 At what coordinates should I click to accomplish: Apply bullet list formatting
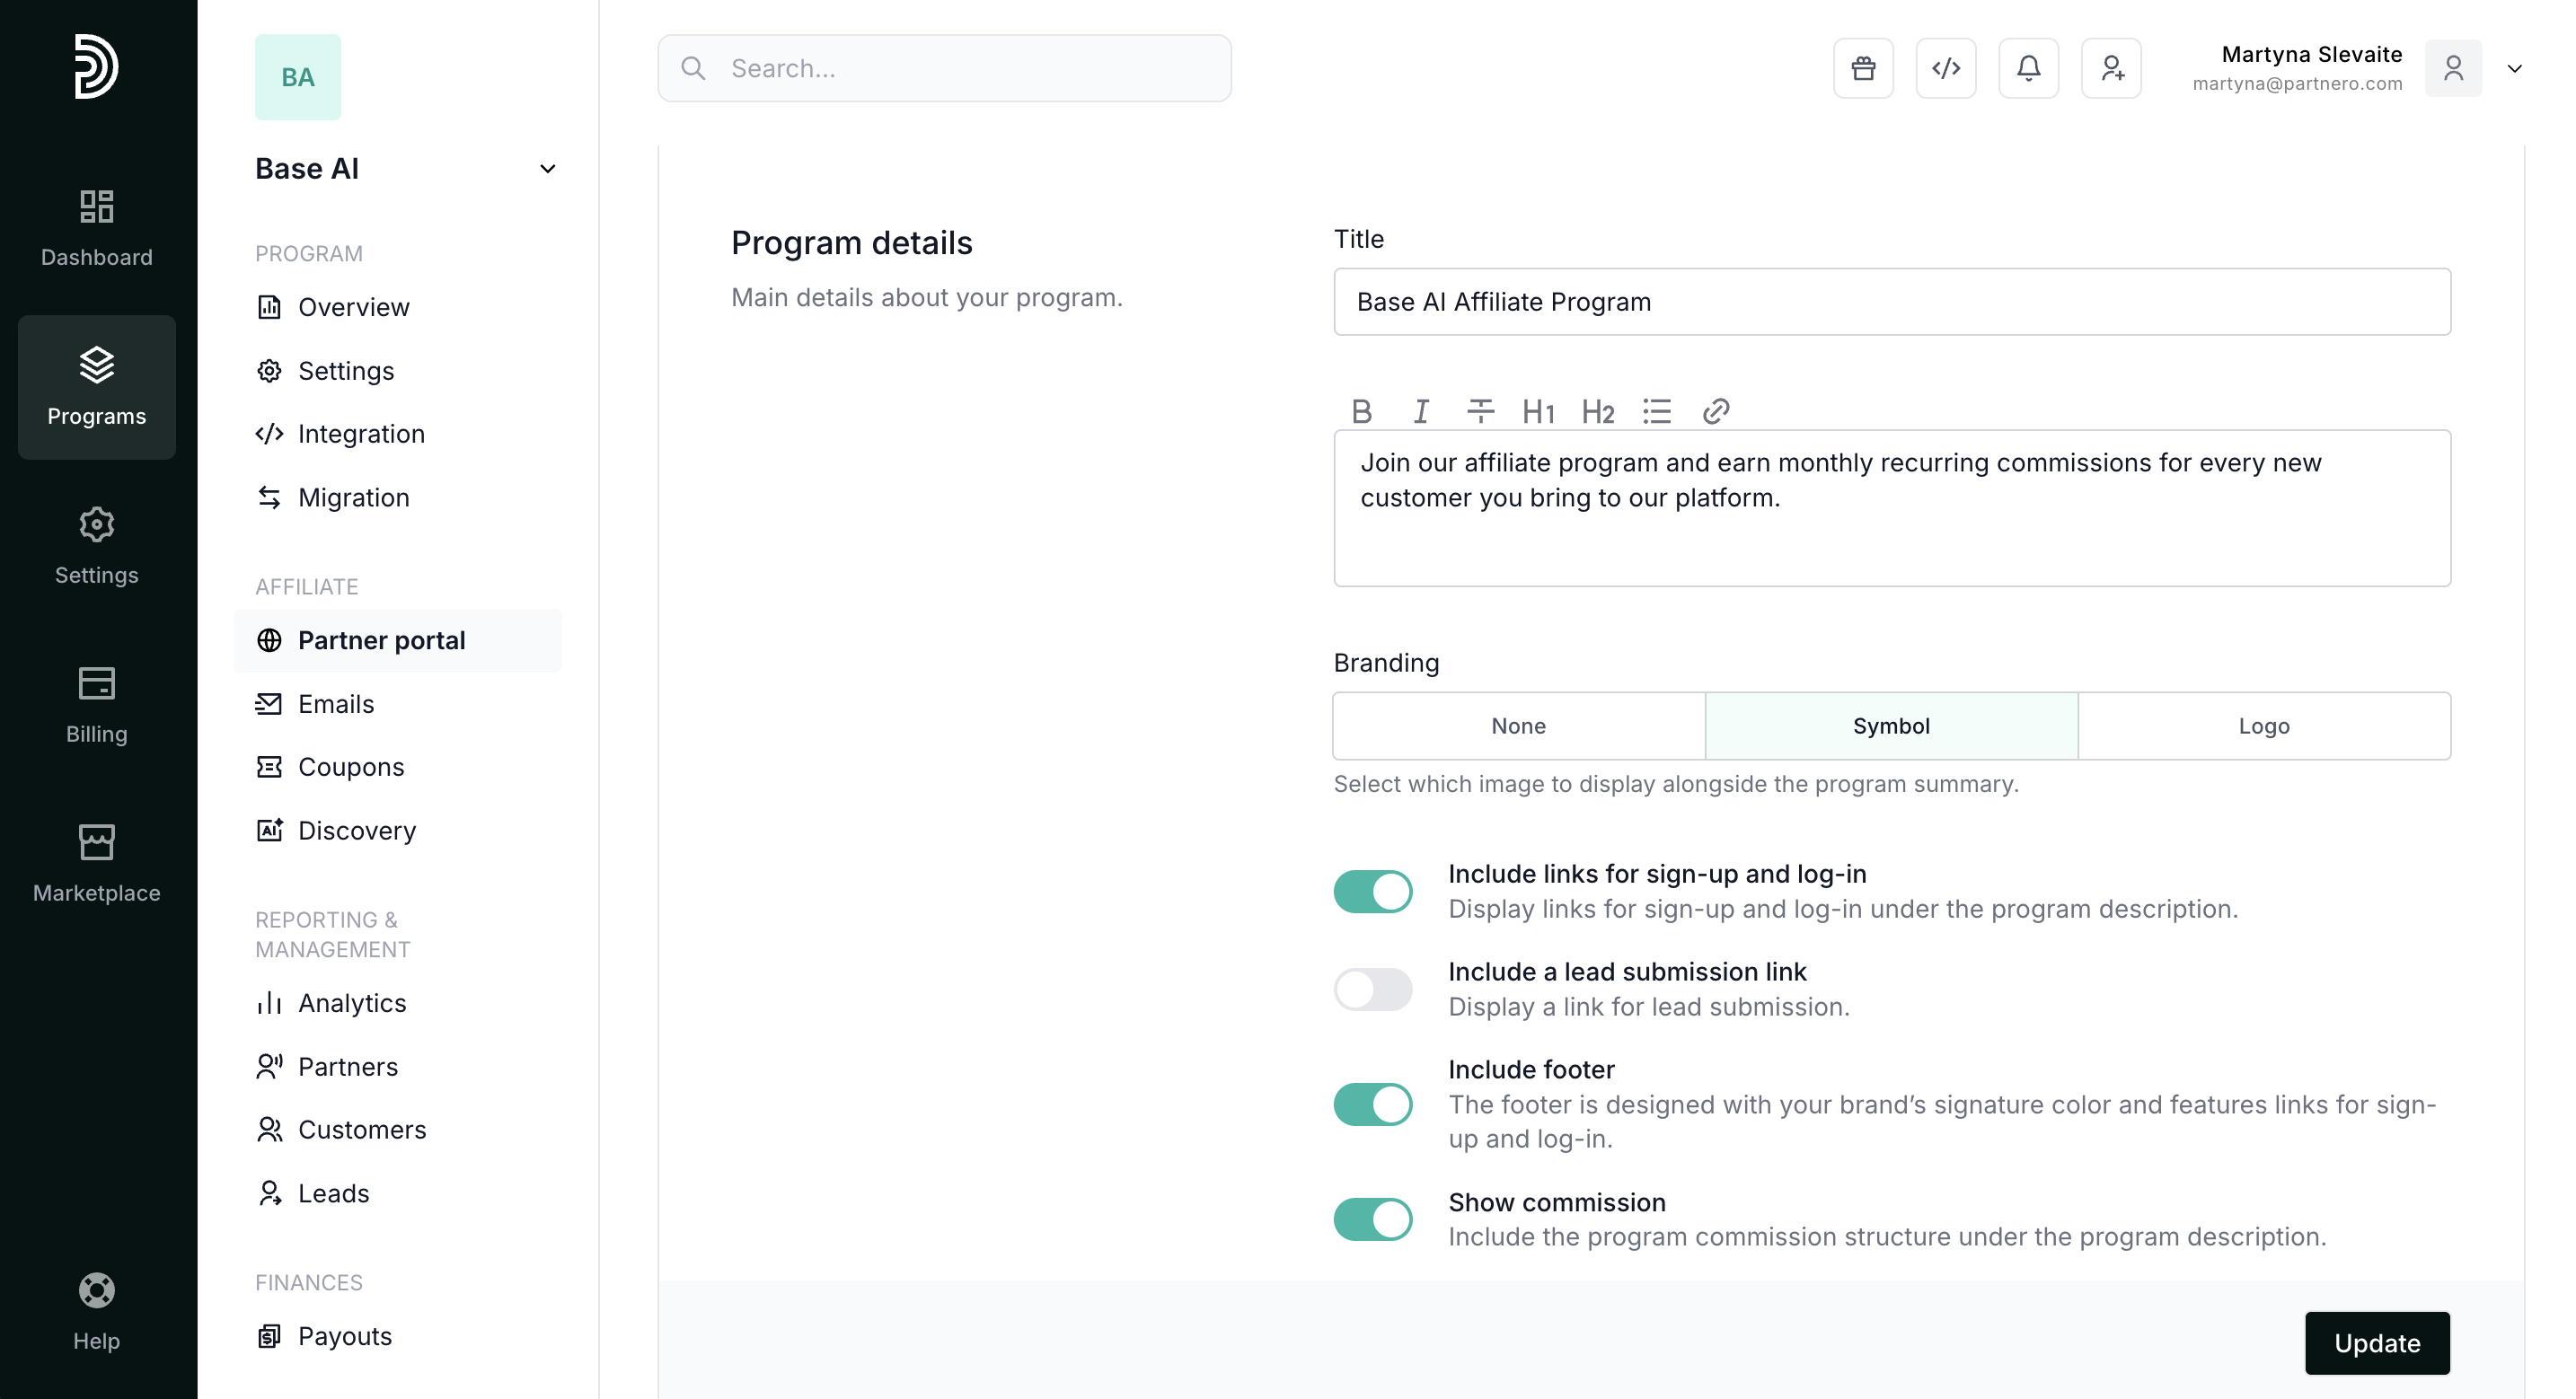pyautogui.click(x=1656, y=411)
